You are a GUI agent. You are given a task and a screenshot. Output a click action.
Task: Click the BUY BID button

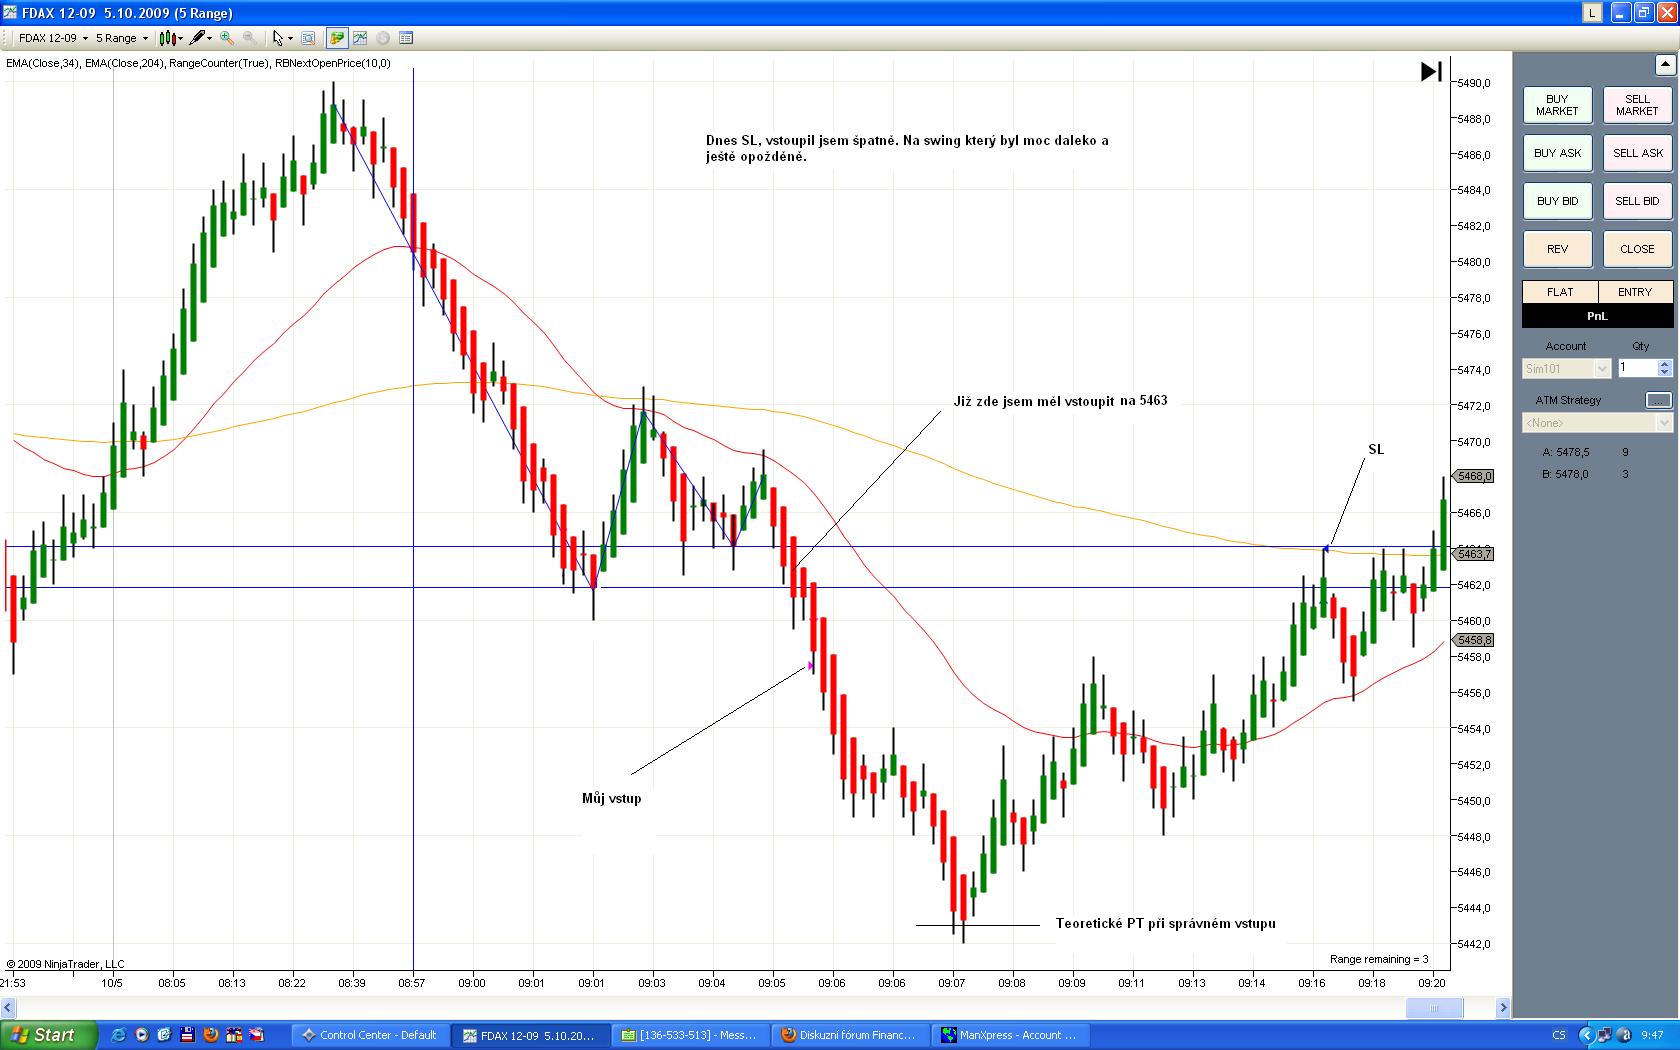point(1557,201)
